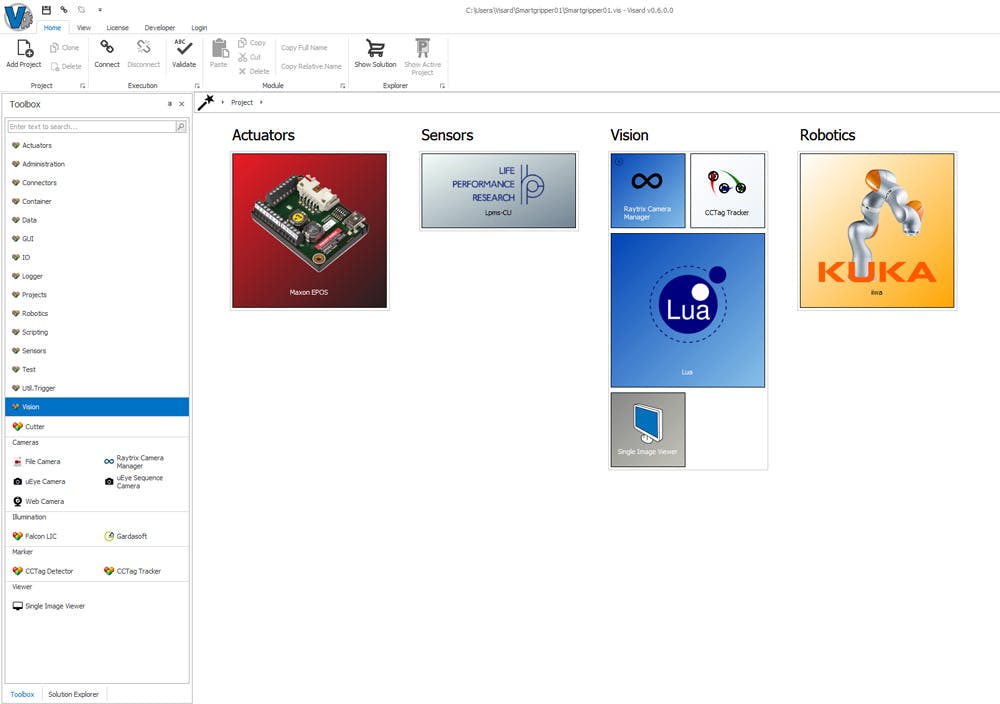Image resolution: width=1000 pixels, height=704 pixels.
Task: Select Falcon LIC toolbox item
Action: point(35,536)
